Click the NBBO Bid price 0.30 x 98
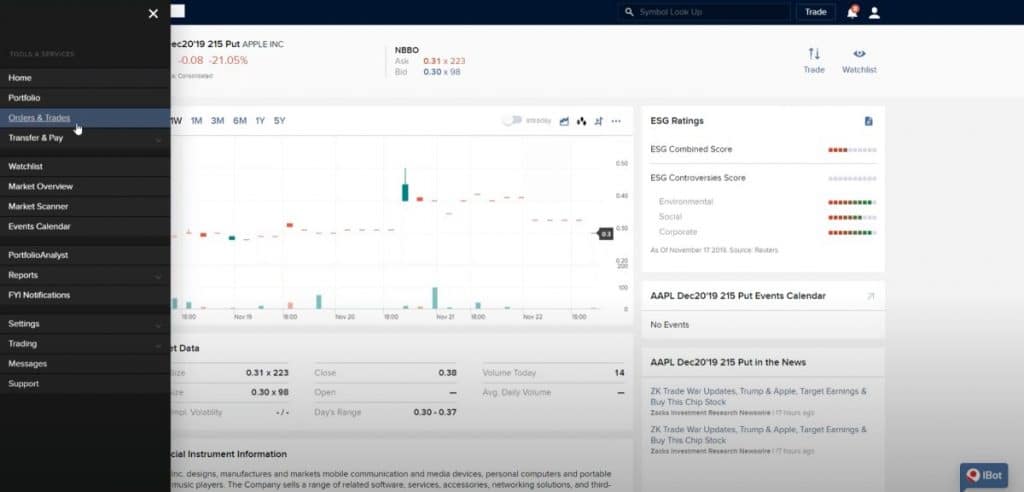1024x492 pixels. [441, 72]
